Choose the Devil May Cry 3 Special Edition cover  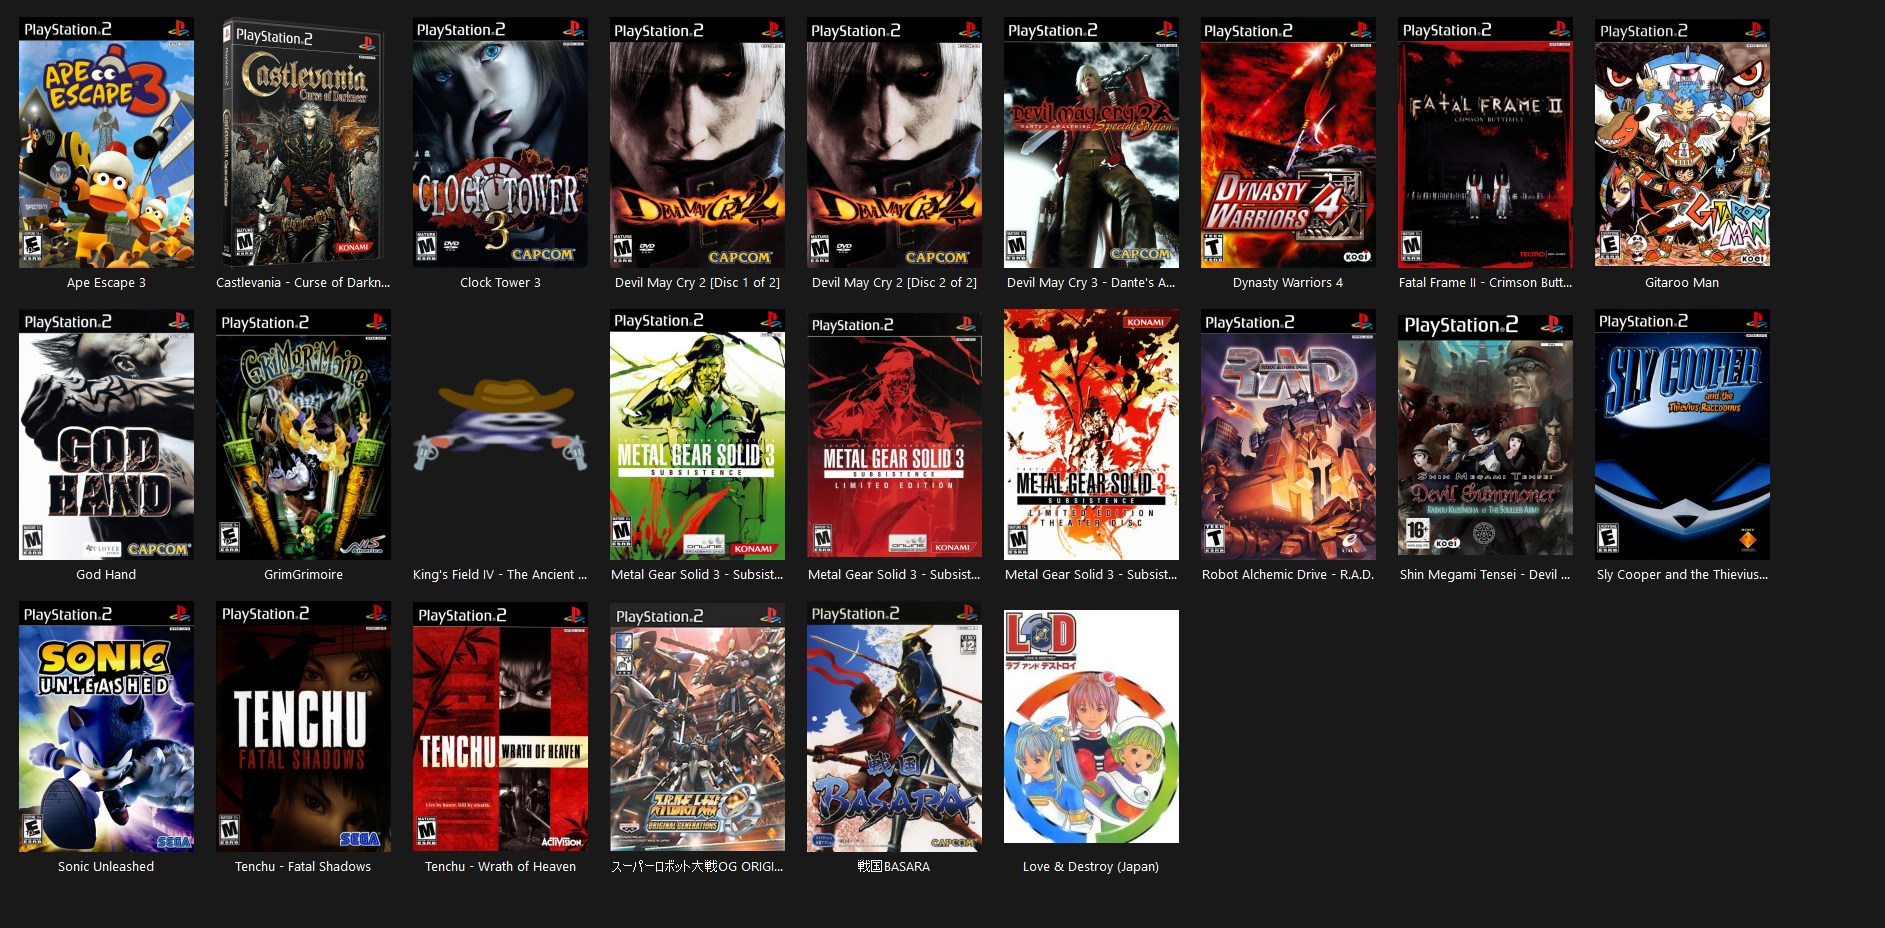(1091, 143)
